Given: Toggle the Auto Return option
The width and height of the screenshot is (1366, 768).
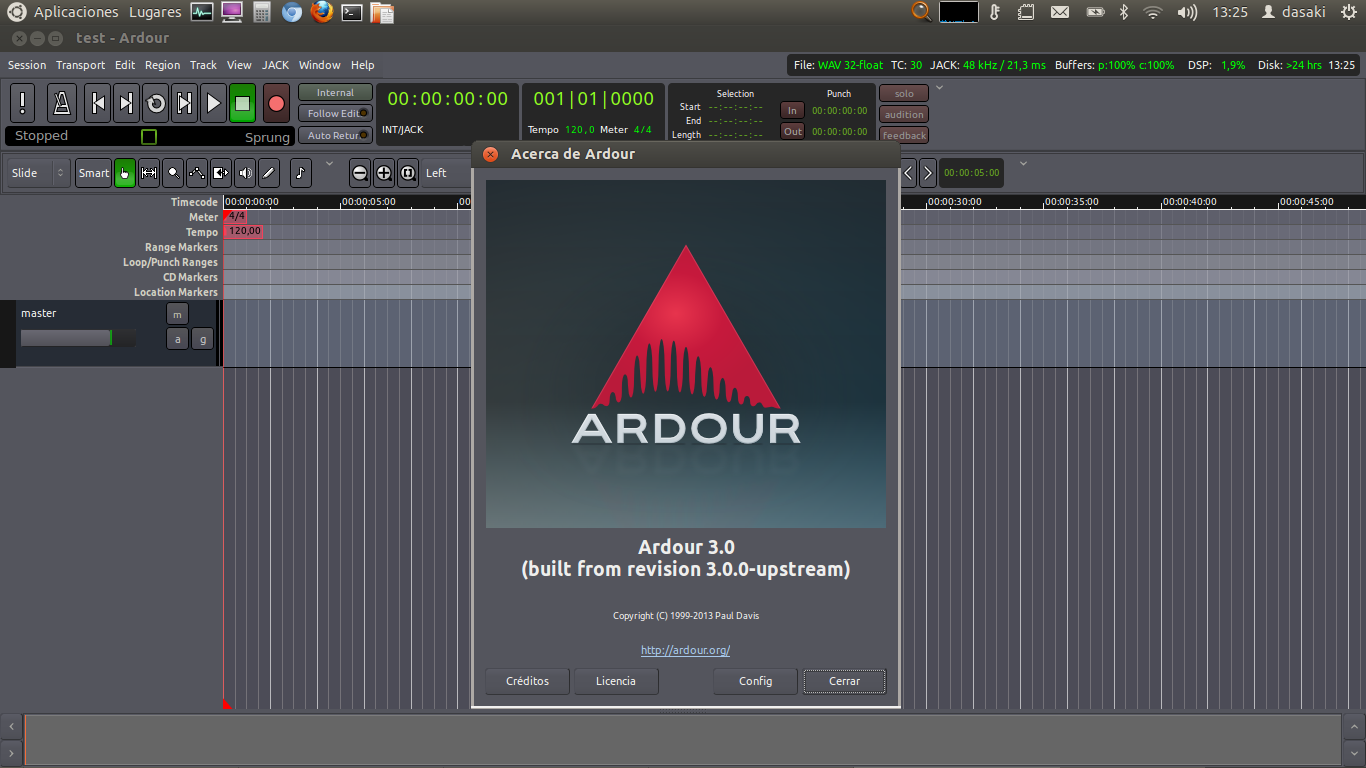Looking at the screenshot, I should pos(335,135).
